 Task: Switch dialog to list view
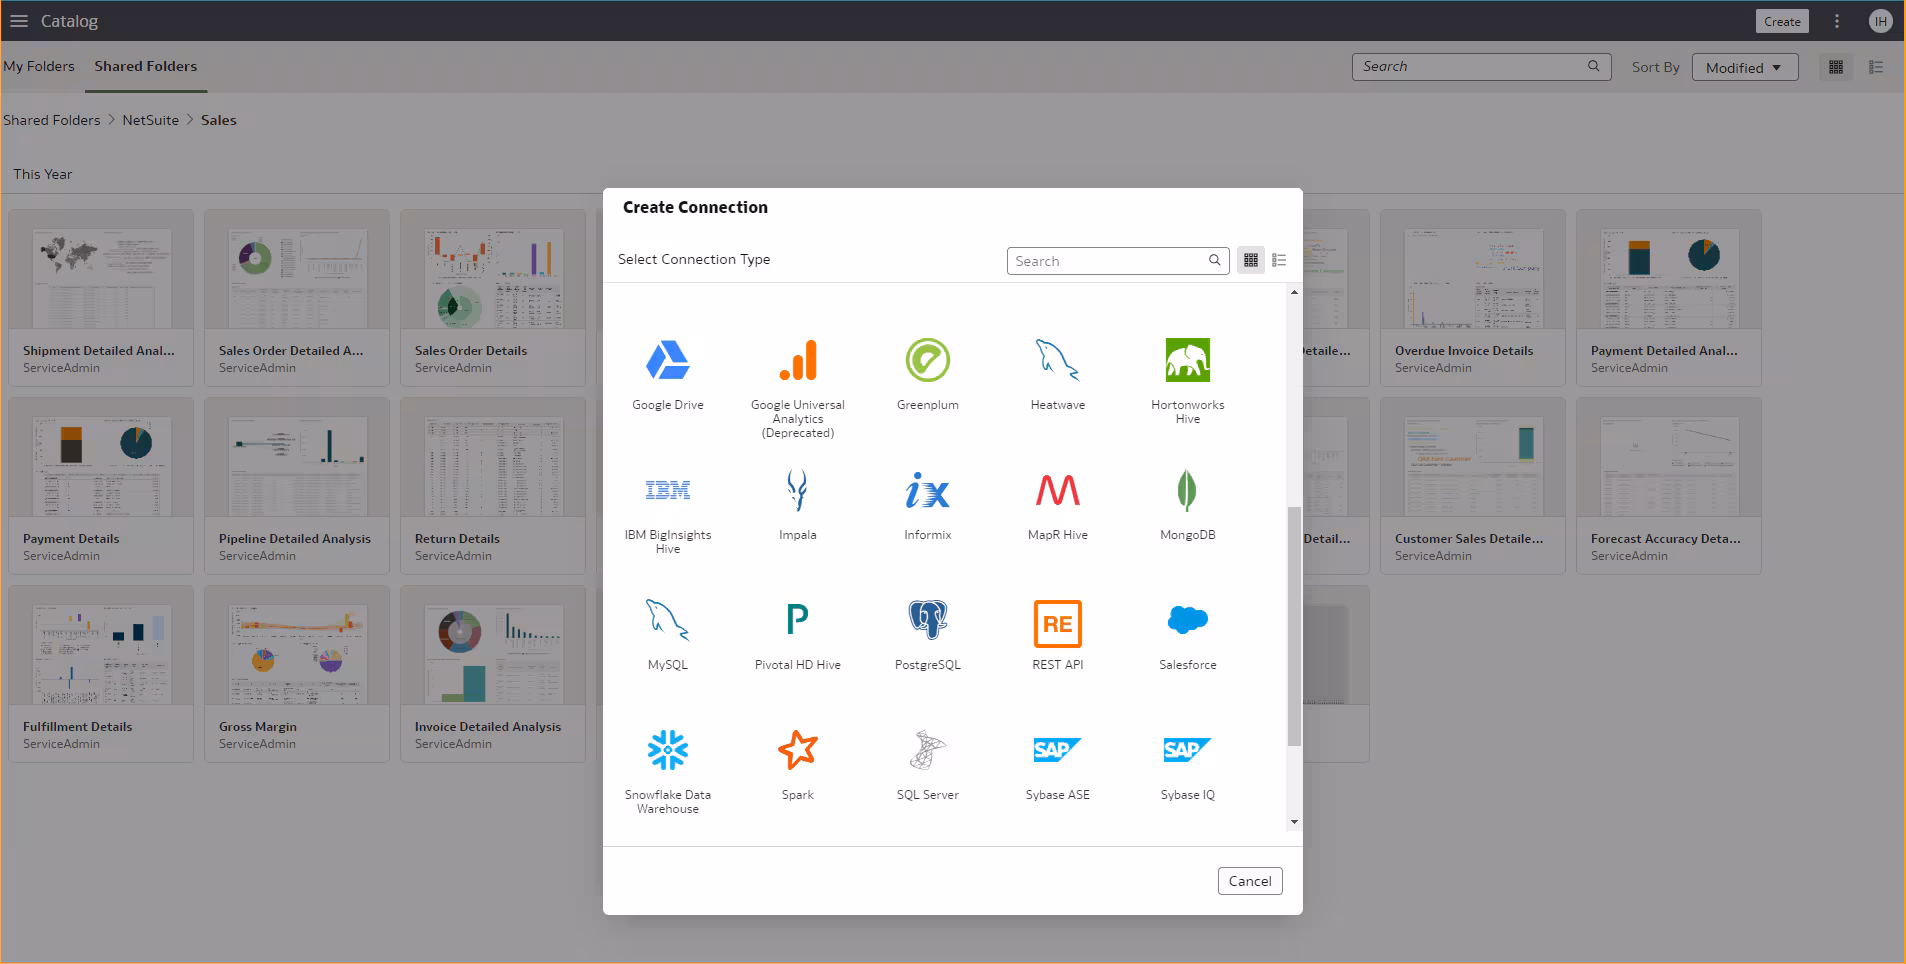[1279, 260]
